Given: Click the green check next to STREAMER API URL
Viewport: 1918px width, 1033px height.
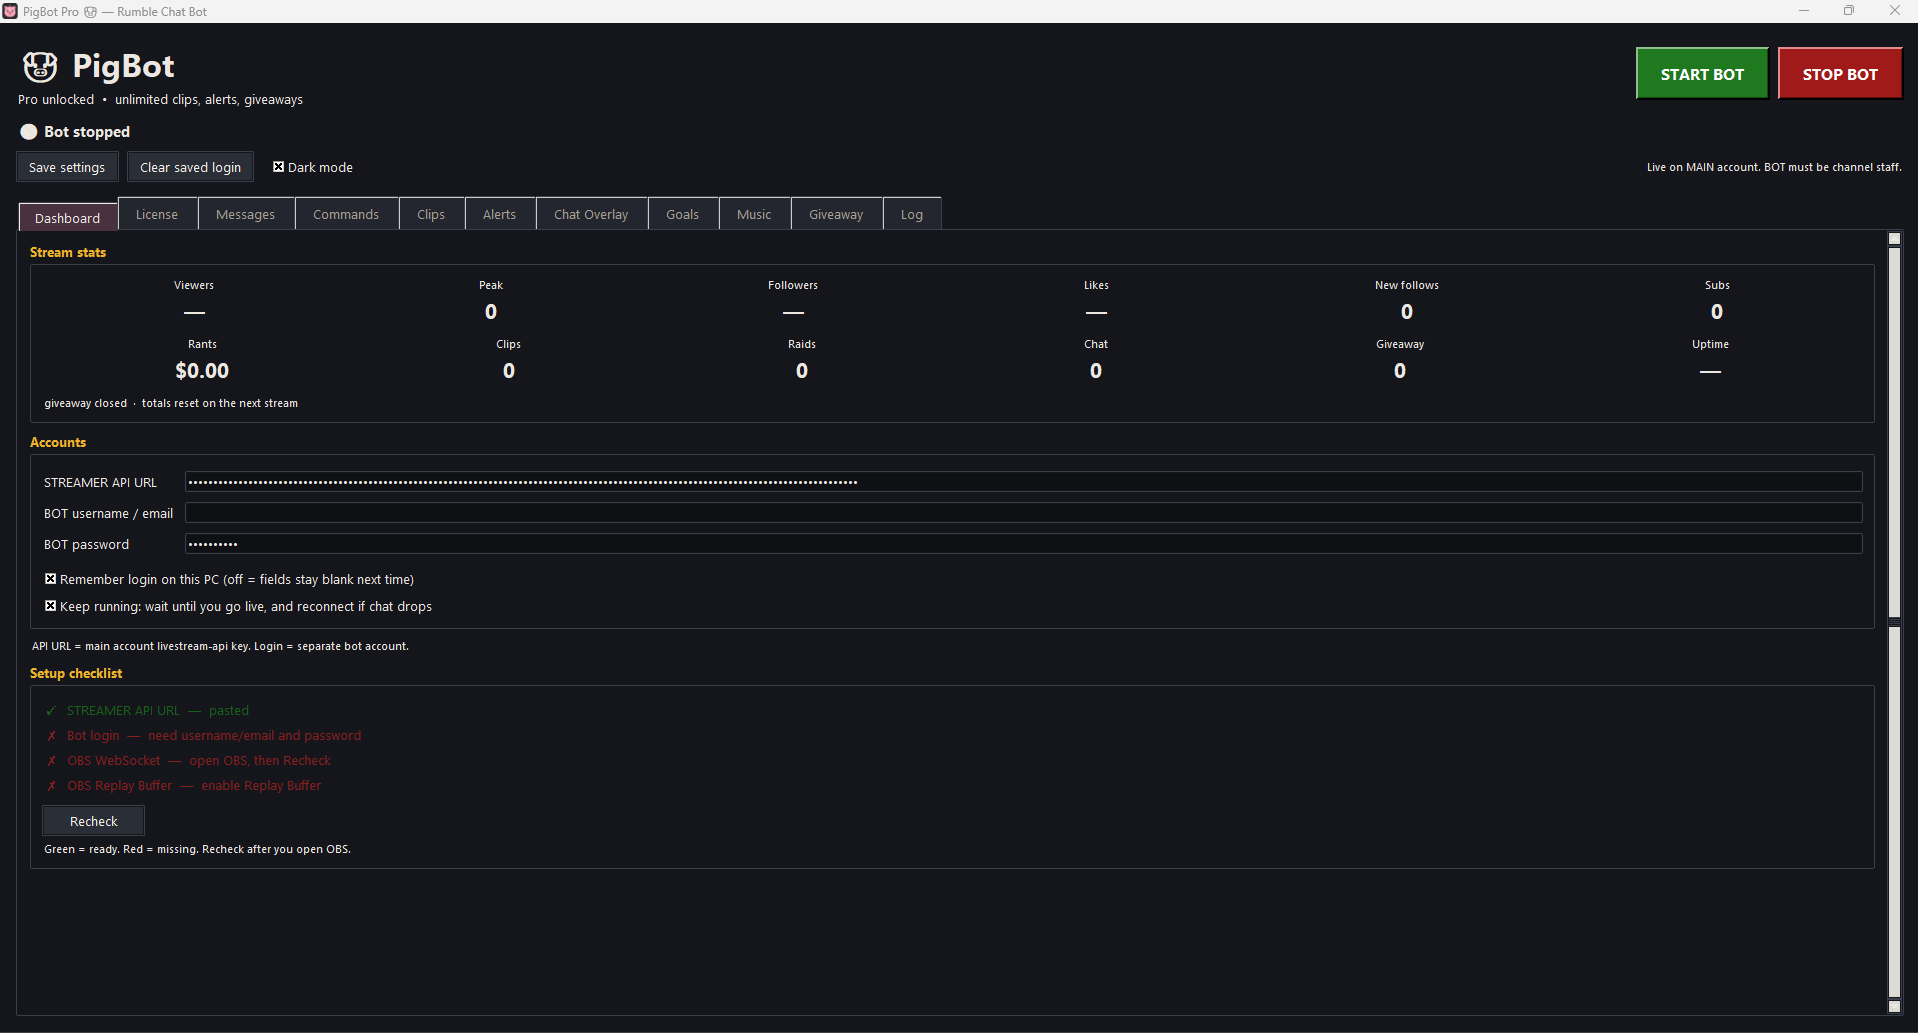Looking at the screenshot, I should pyautogui.click(x=51, y=711).
